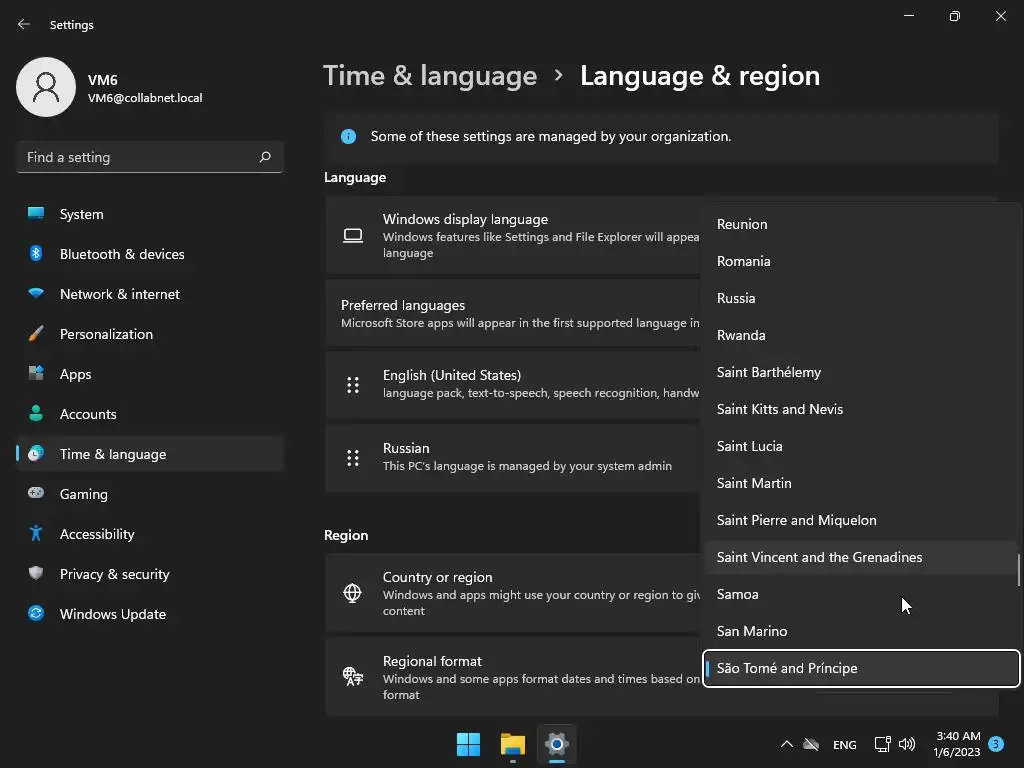Show hidden icons via taskbar chevron

tap(786, 744)
